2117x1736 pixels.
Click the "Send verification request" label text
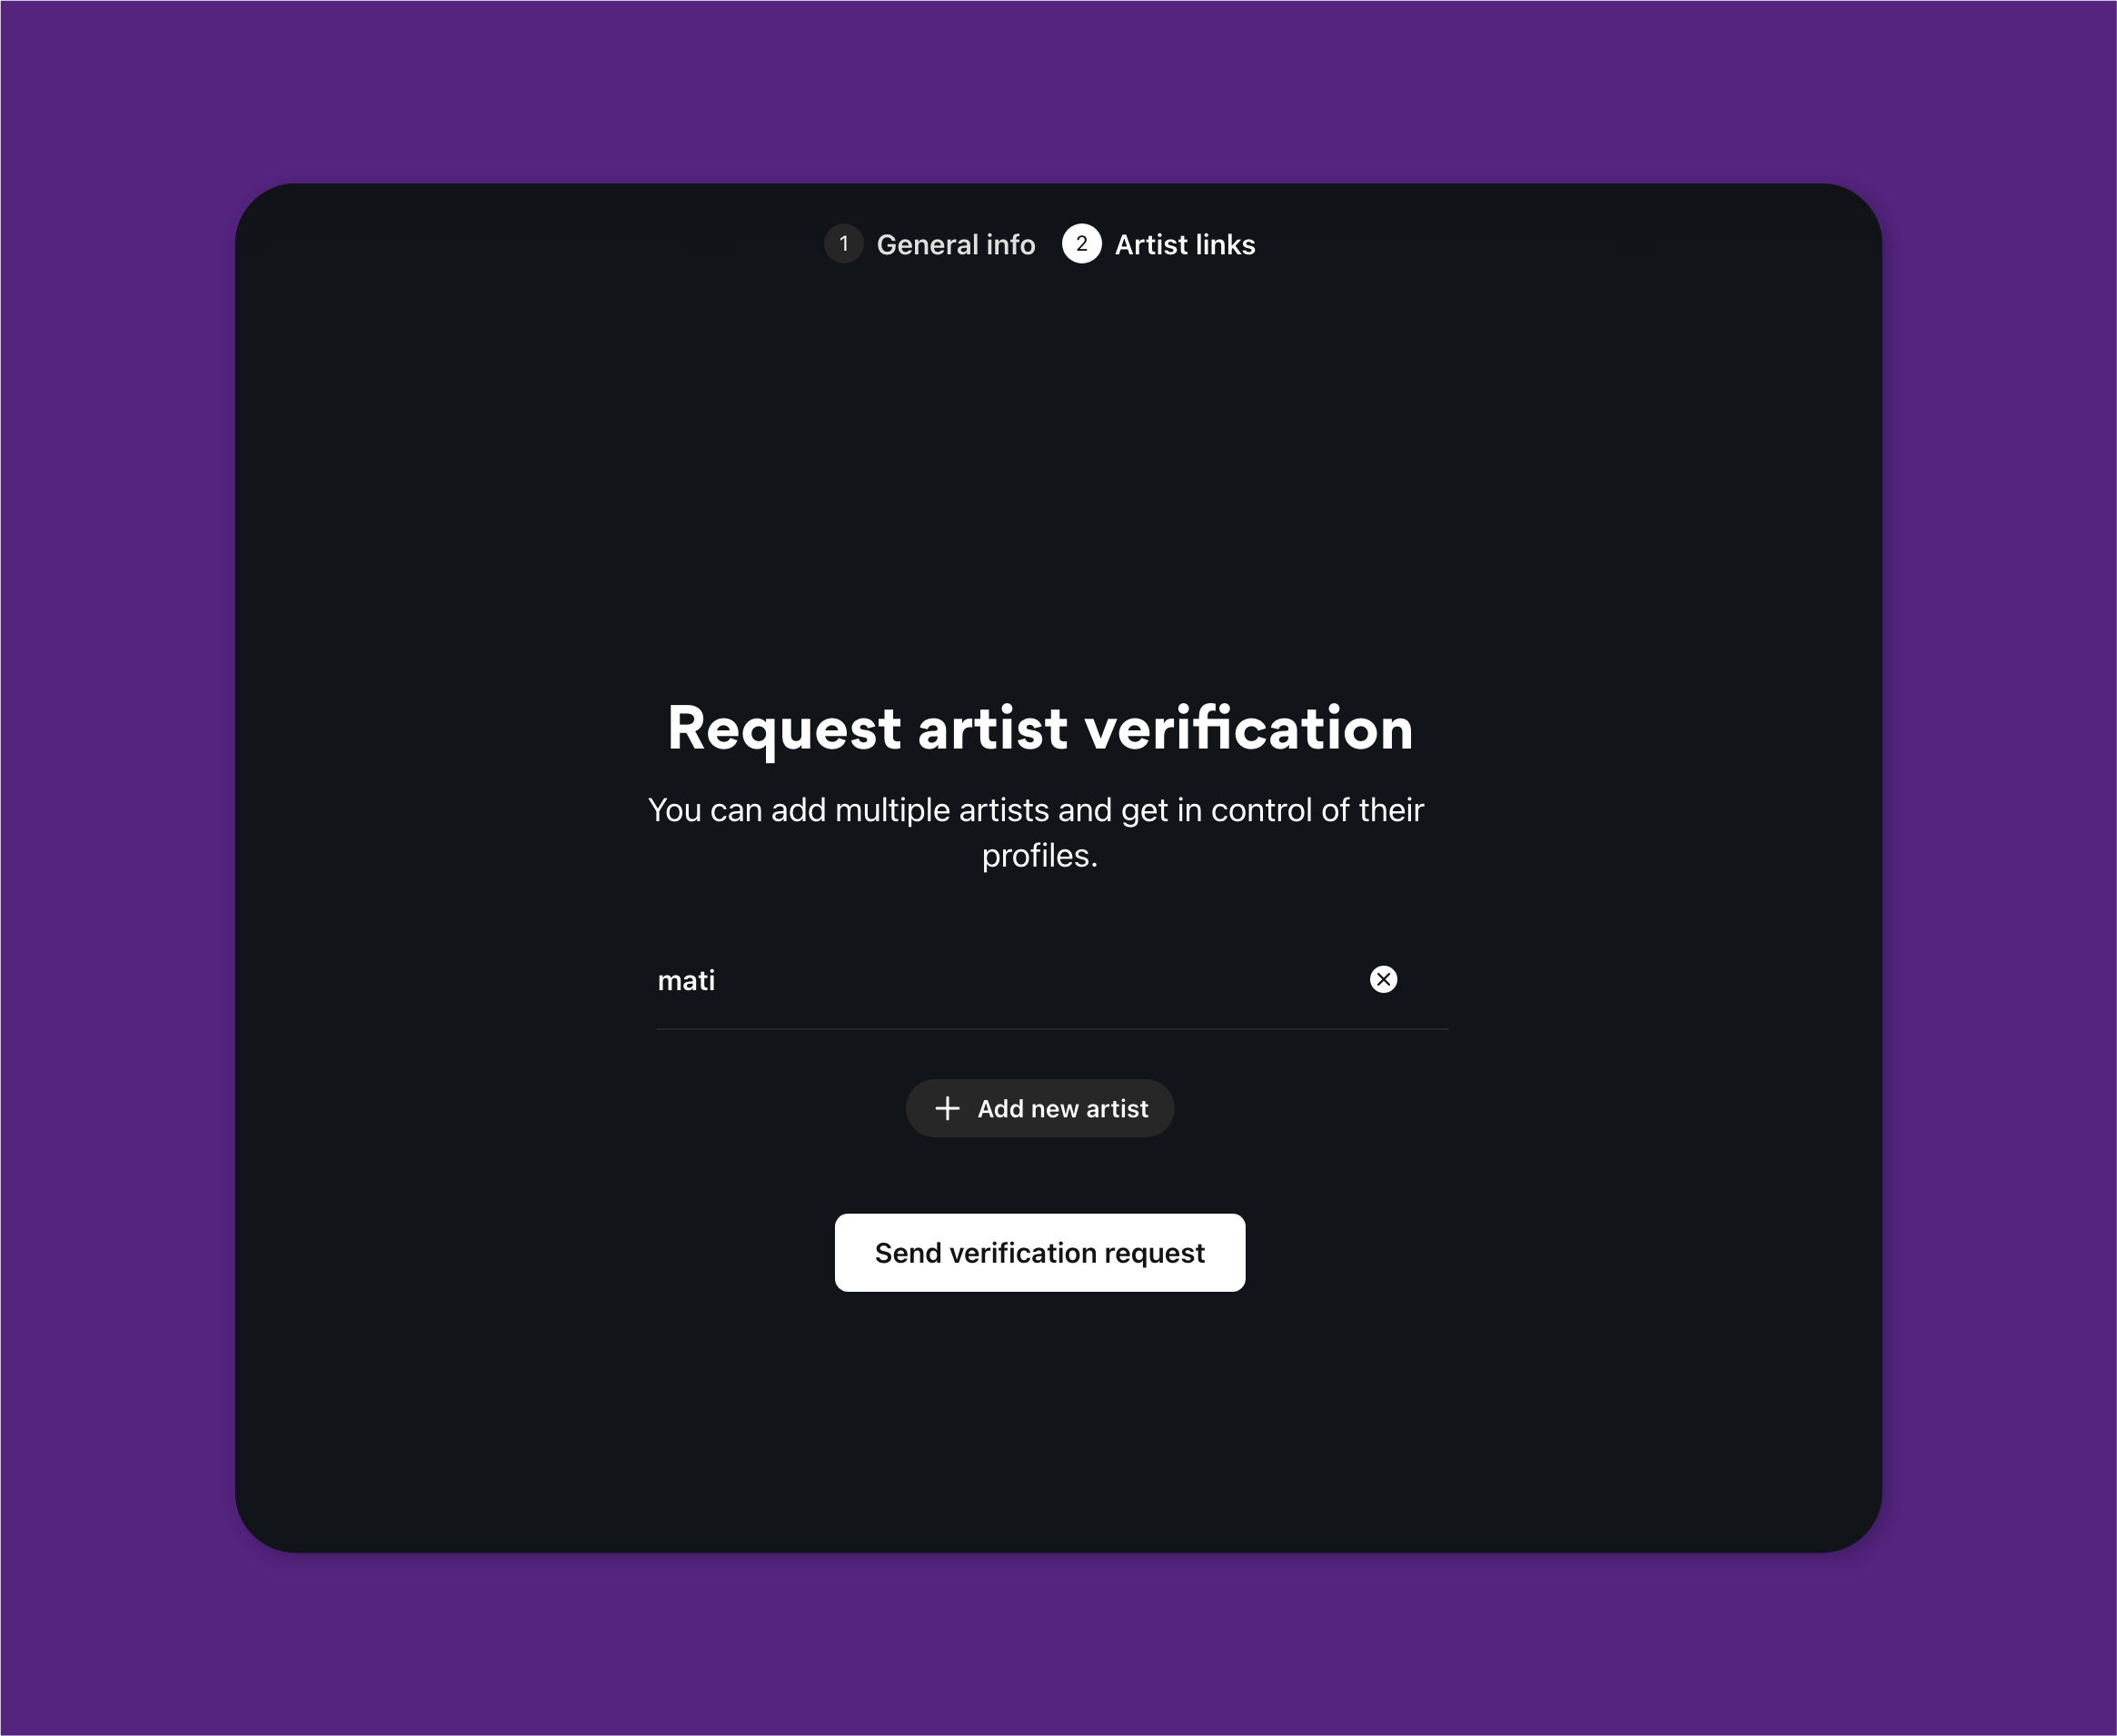point(1039,1253)
